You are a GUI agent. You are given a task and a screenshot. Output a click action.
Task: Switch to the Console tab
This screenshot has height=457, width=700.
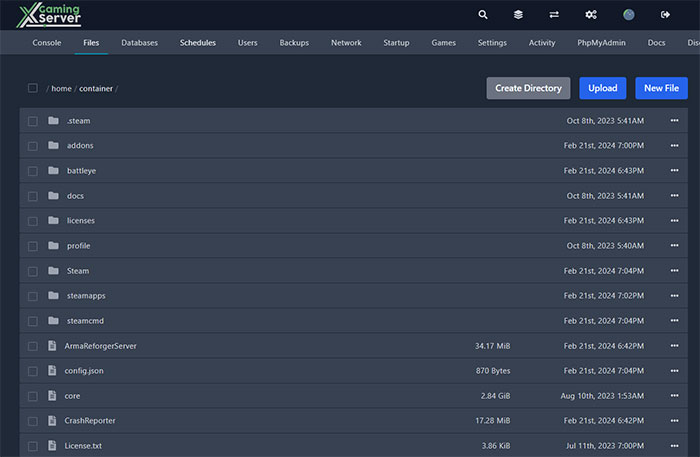(x=47, y=43)
